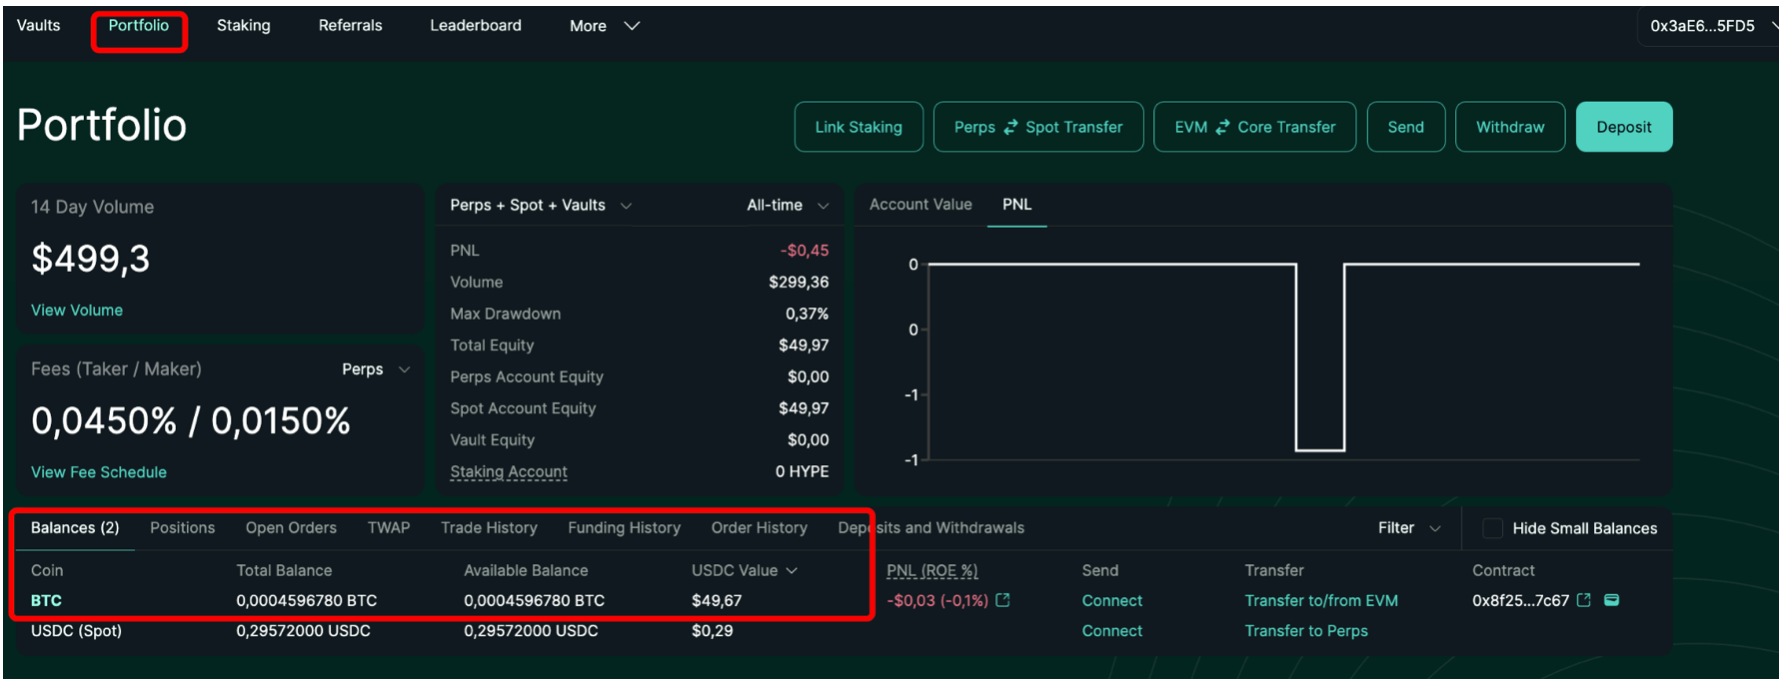
Task: Expand the More navigation menu
Action: click(x=603, y=26)
